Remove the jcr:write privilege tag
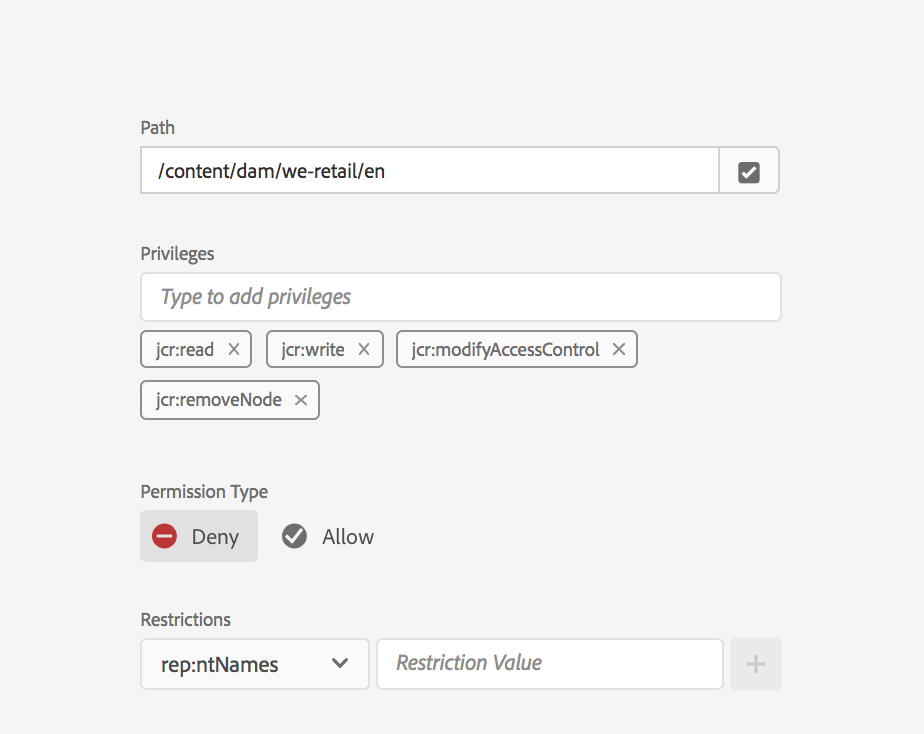Viewport: 924px width, 734px height. pos(364,349)
